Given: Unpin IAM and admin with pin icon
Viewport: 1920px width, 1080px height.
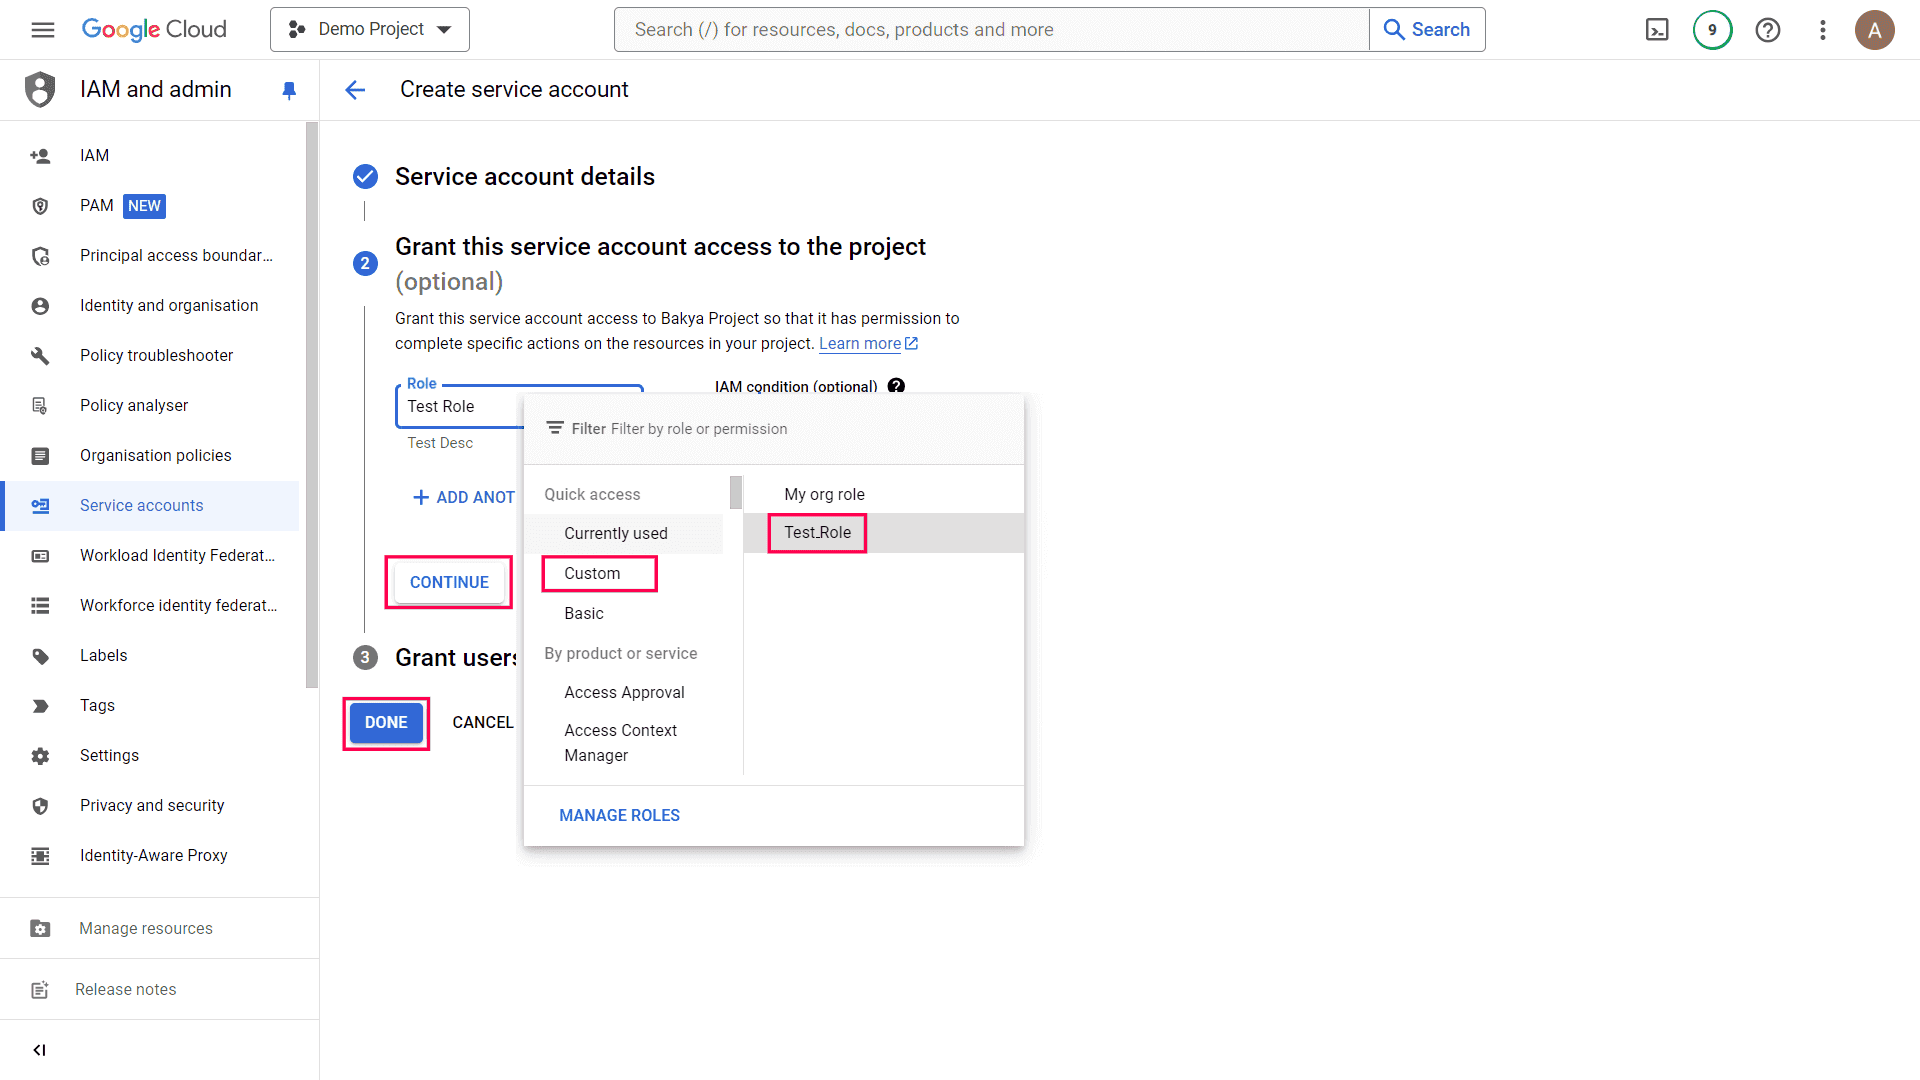Looking at the screenshot, I should (x=289, y=90).
